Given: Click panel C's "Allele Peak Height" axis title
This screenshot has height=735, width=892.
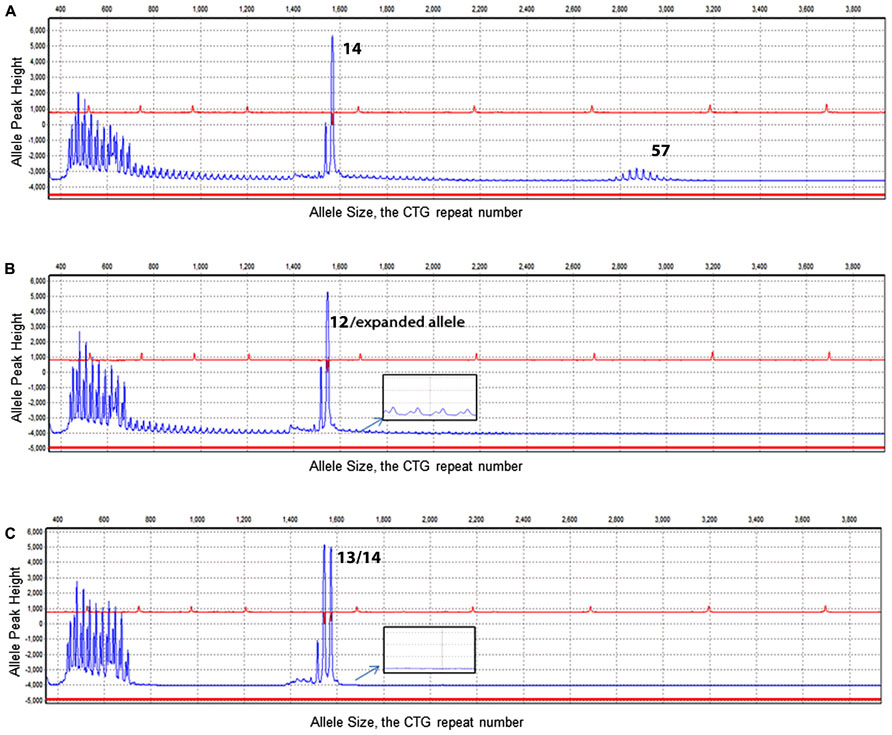Looking at the screenshot, I should [x=15, y=622].
